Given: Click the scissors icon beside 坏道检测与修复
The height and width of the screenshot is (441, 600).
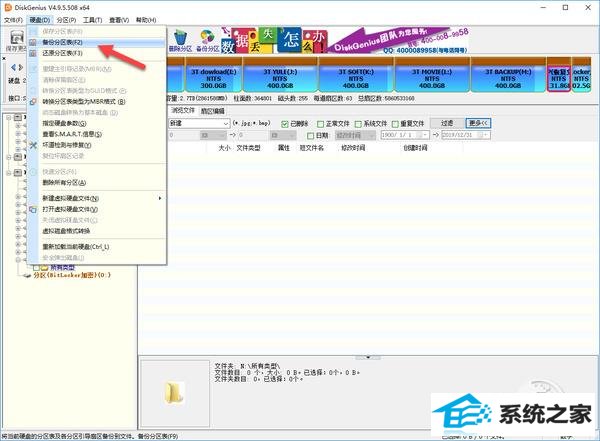Looking at the screenshot, I should (33, 145).
